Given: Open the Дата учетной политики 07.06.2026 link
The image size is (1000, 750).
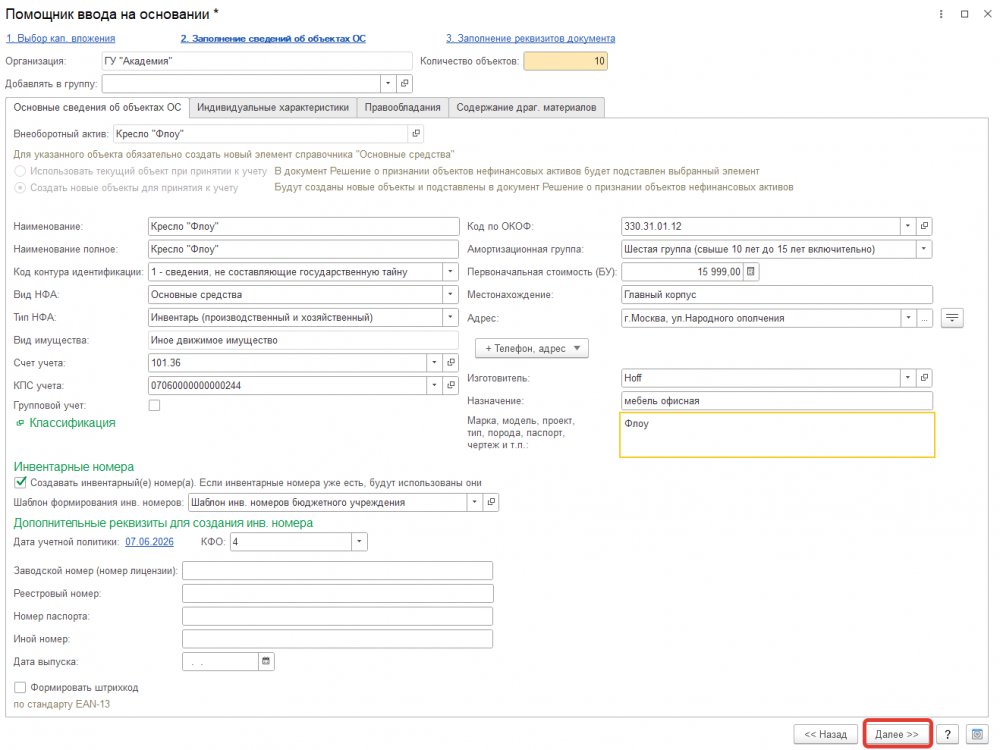Looking at the screenshot, I should 149,542.
